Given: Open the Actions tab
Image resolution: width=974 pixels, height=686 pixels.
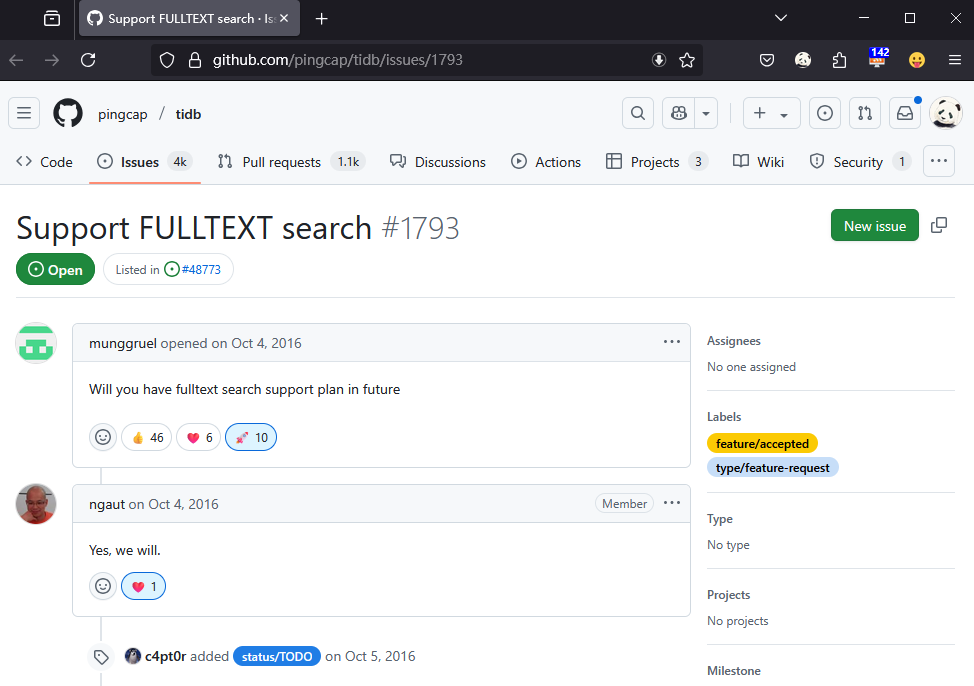Looking at the screenshot, I should [x=546, y=162].
